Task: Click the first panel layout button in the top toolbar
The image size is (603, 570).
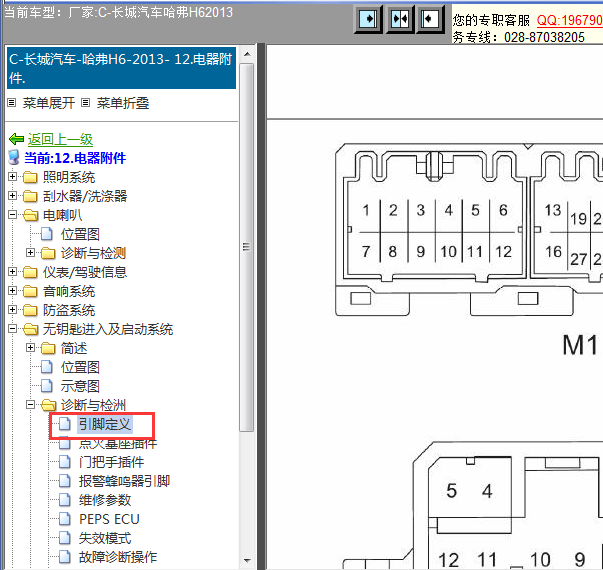Action: [x=367, y=19]
